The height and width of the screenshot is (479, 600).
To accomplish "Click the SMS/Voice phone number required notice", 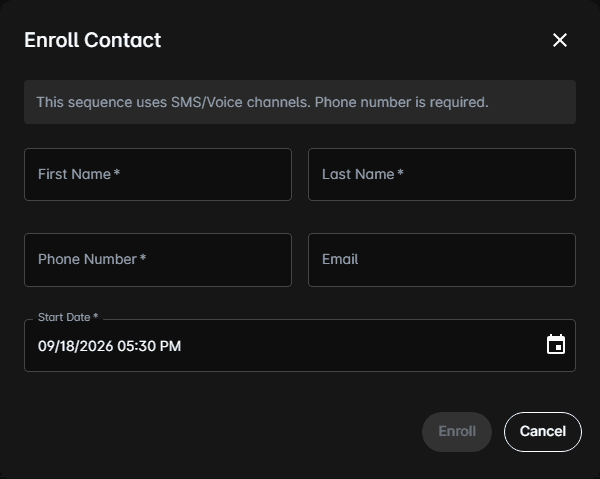I will pyautogui.click(x=300, y=102).
